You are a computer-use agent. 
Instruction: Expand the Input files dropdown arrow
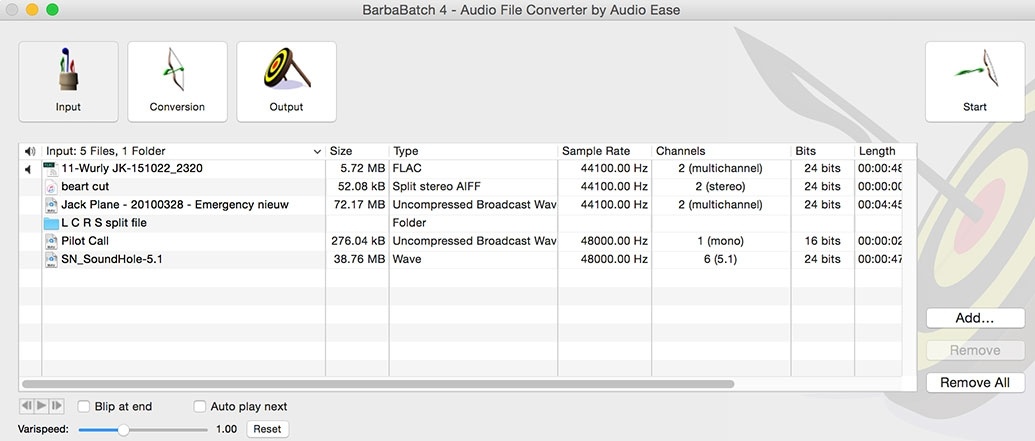317,152
